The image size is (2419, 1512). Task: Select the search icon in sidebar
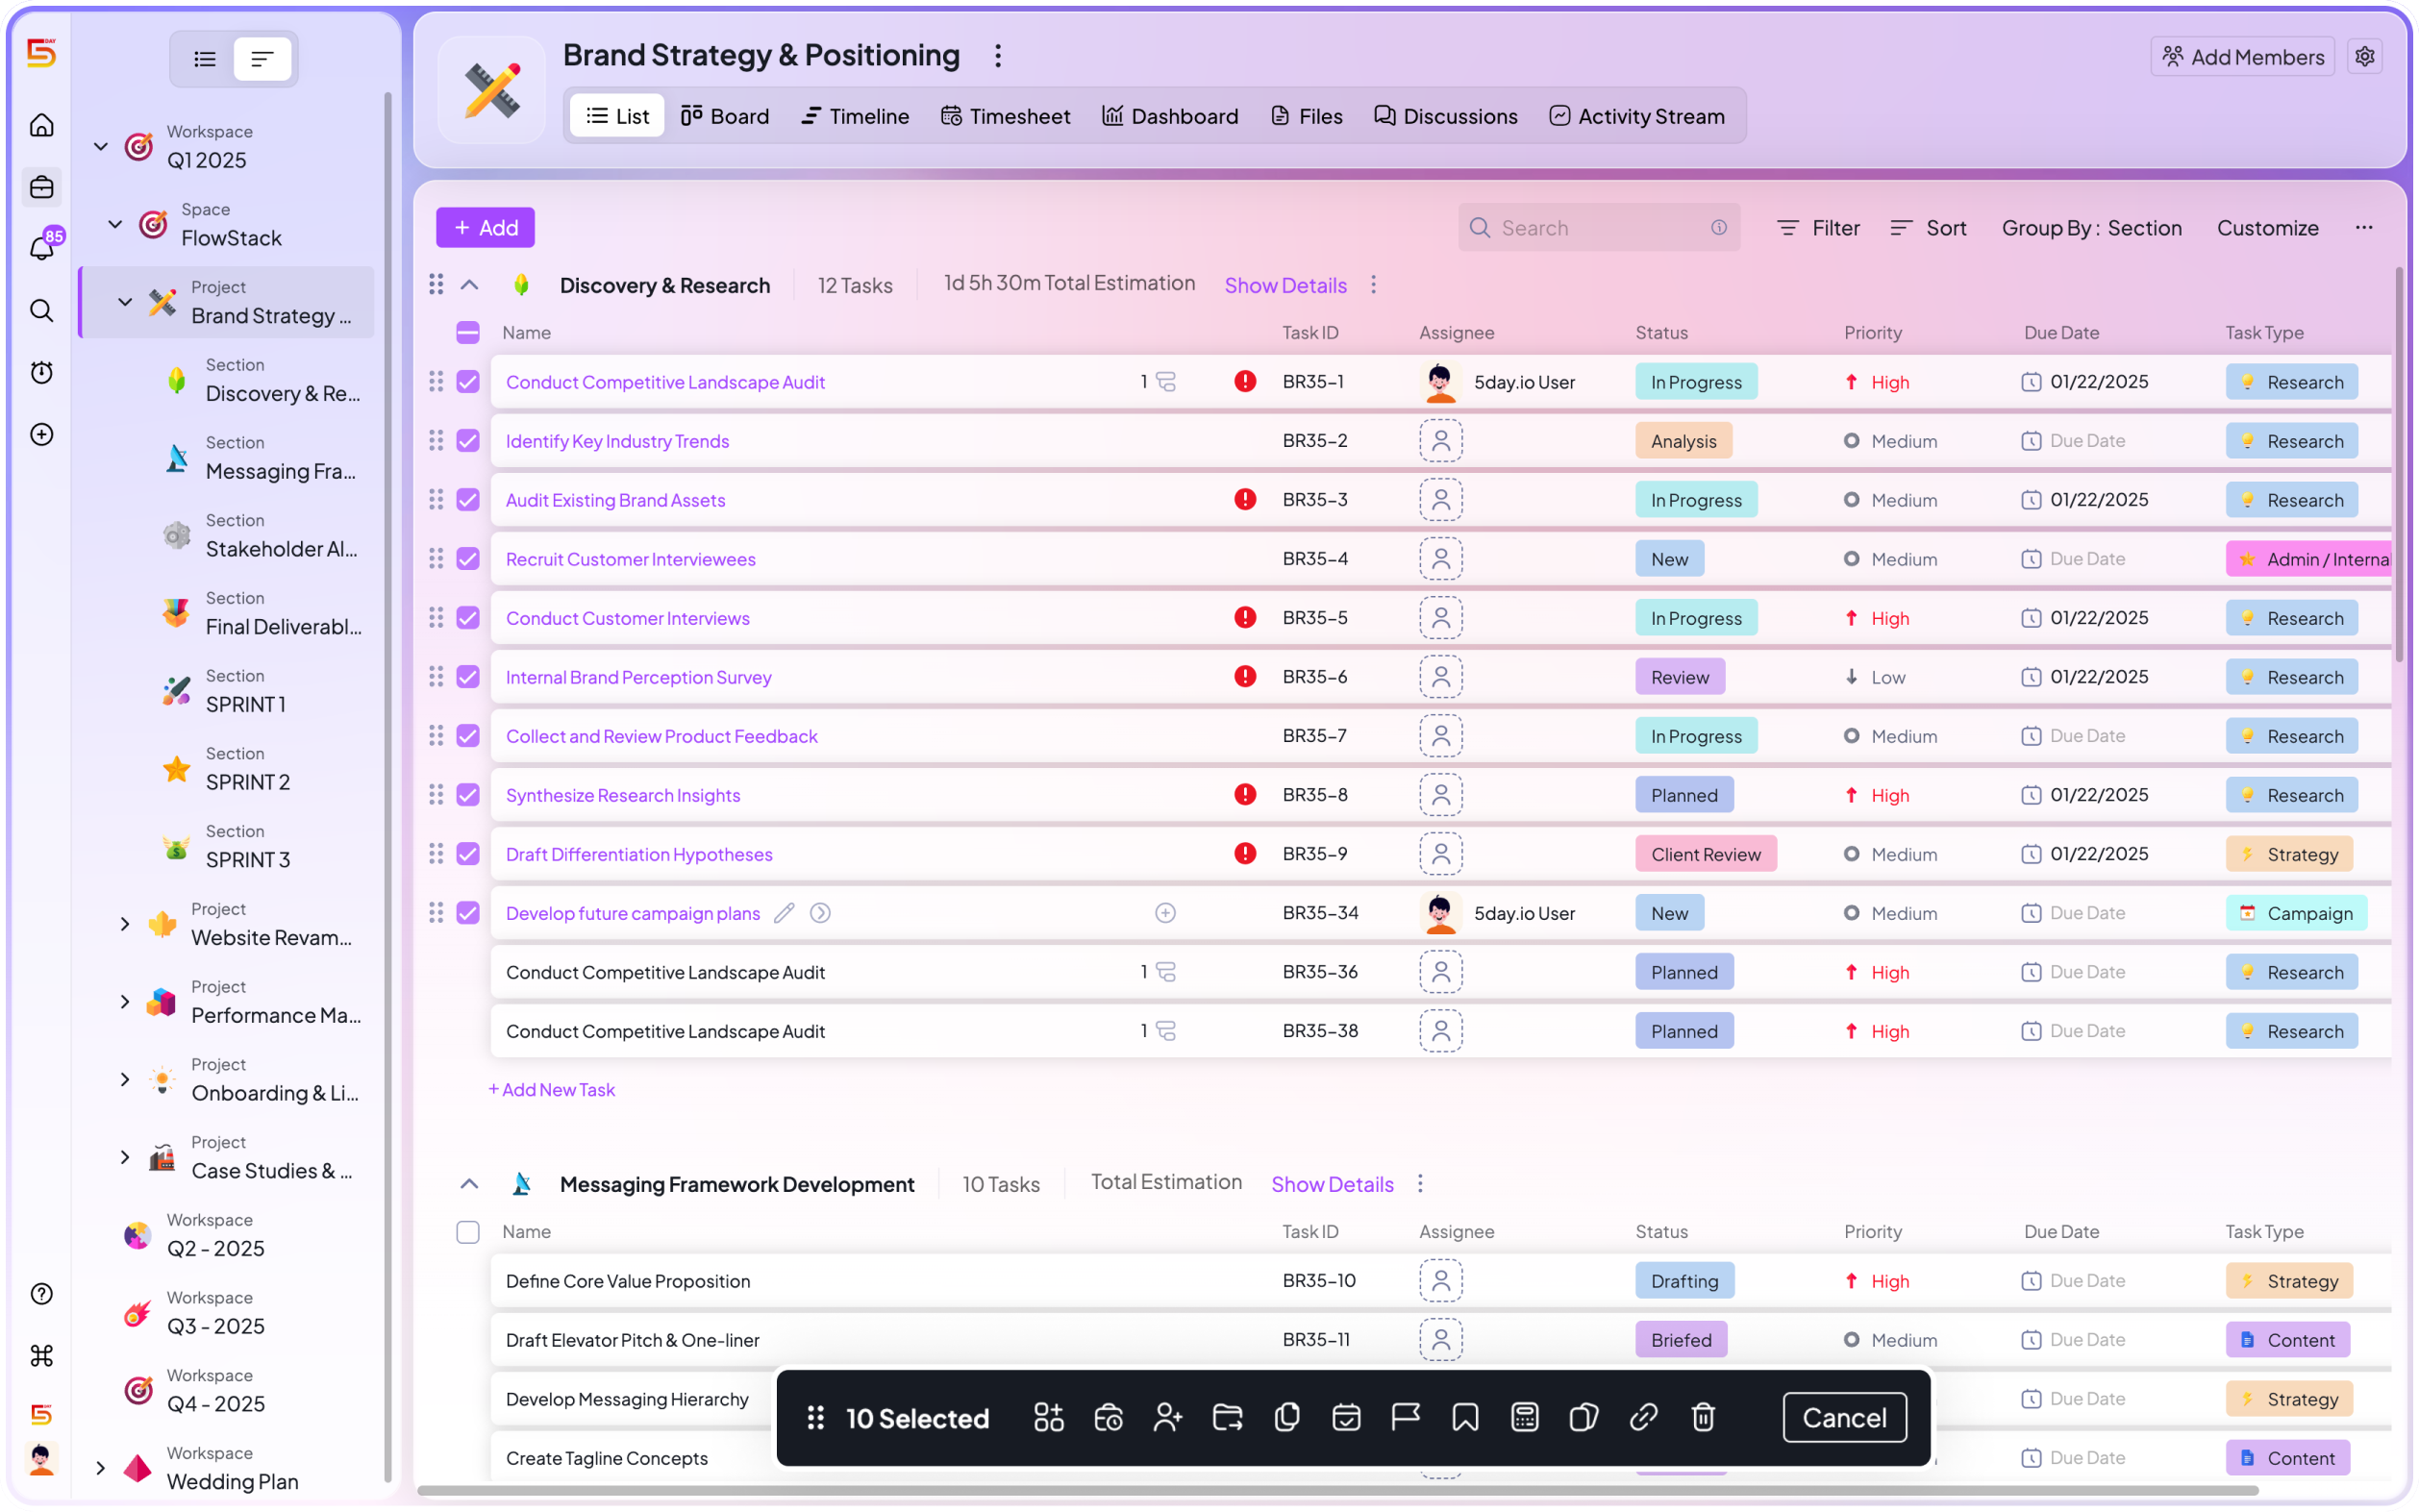point(41,311)
